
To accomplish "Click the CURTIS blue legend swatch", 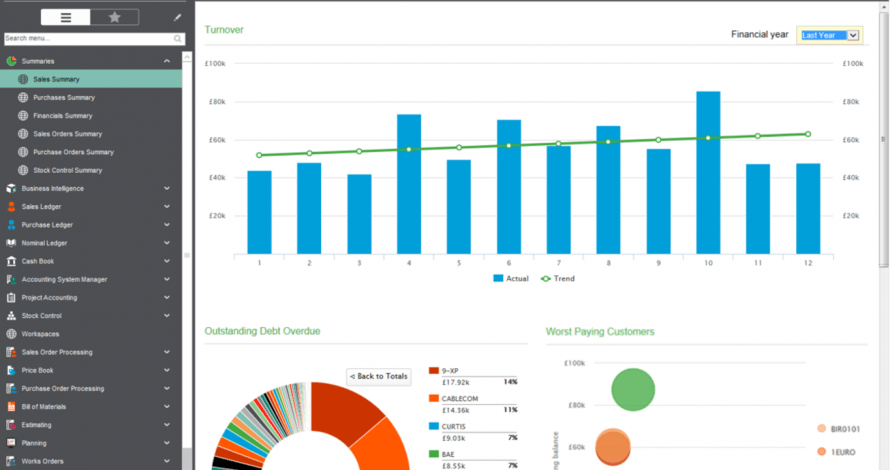I will pos(434,426).
